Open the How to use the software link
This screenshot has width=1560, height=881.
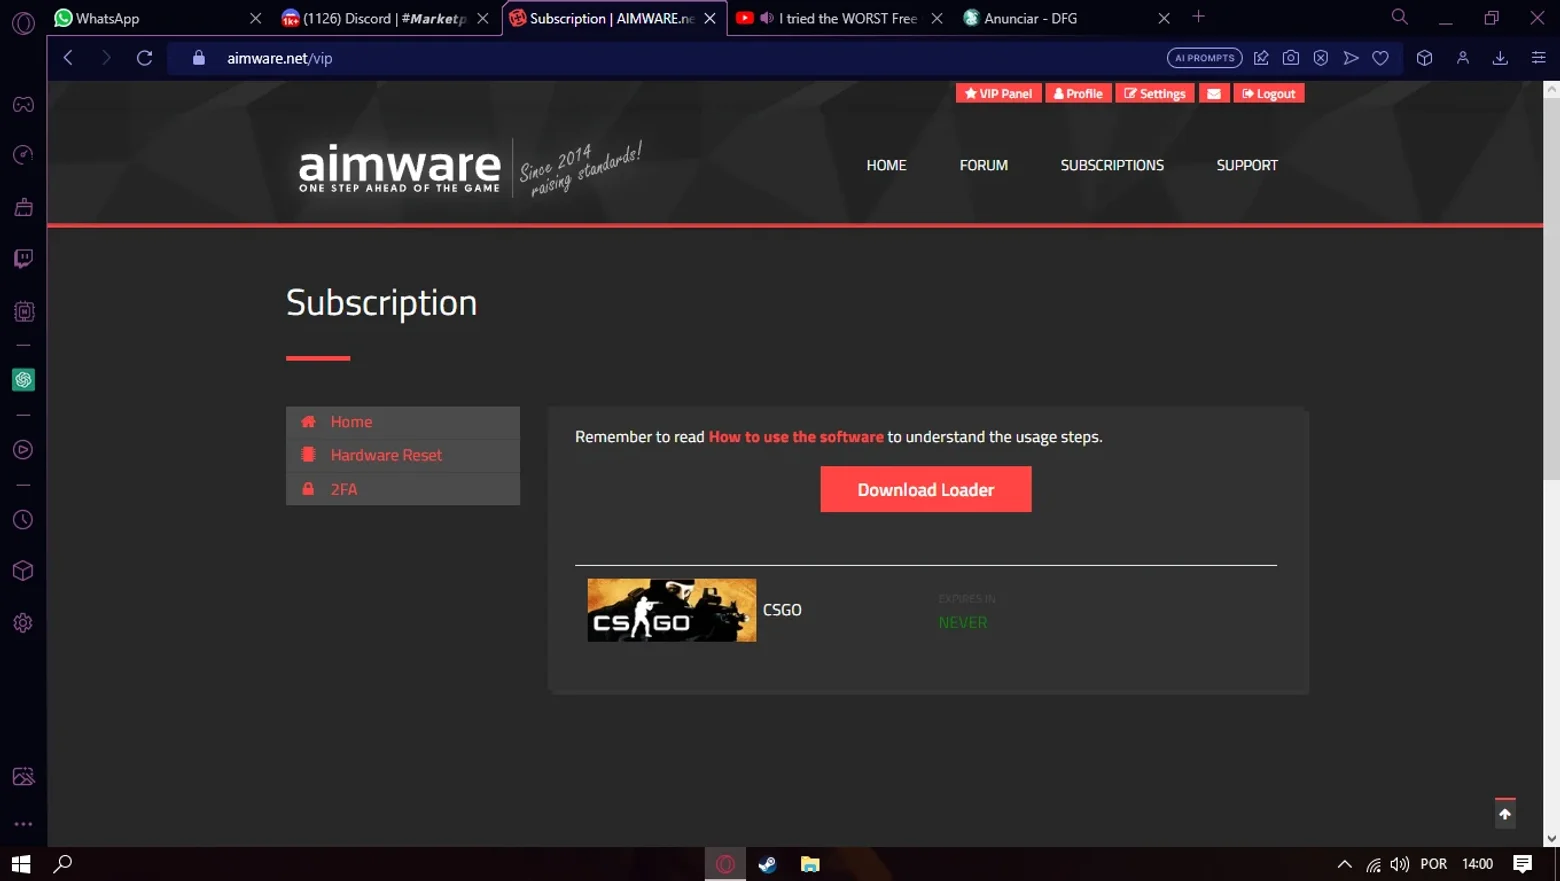(796, 437)
